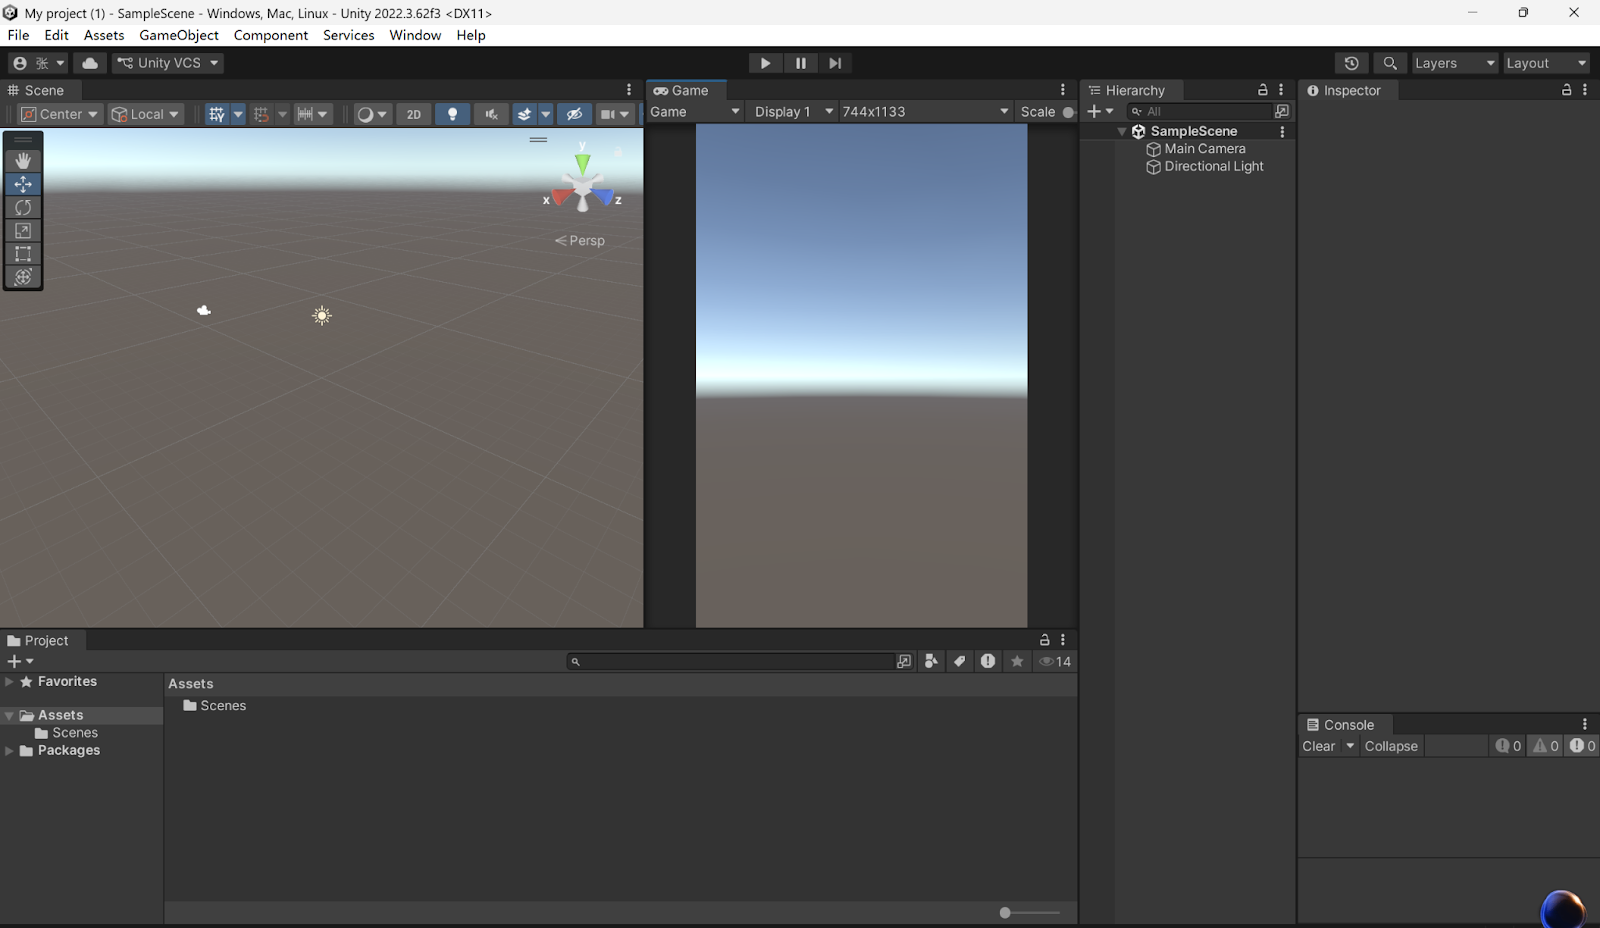Viewport: 1600px width, 928px height.
Task: Open the editor search window
Action: click(x=1389, y=62)
